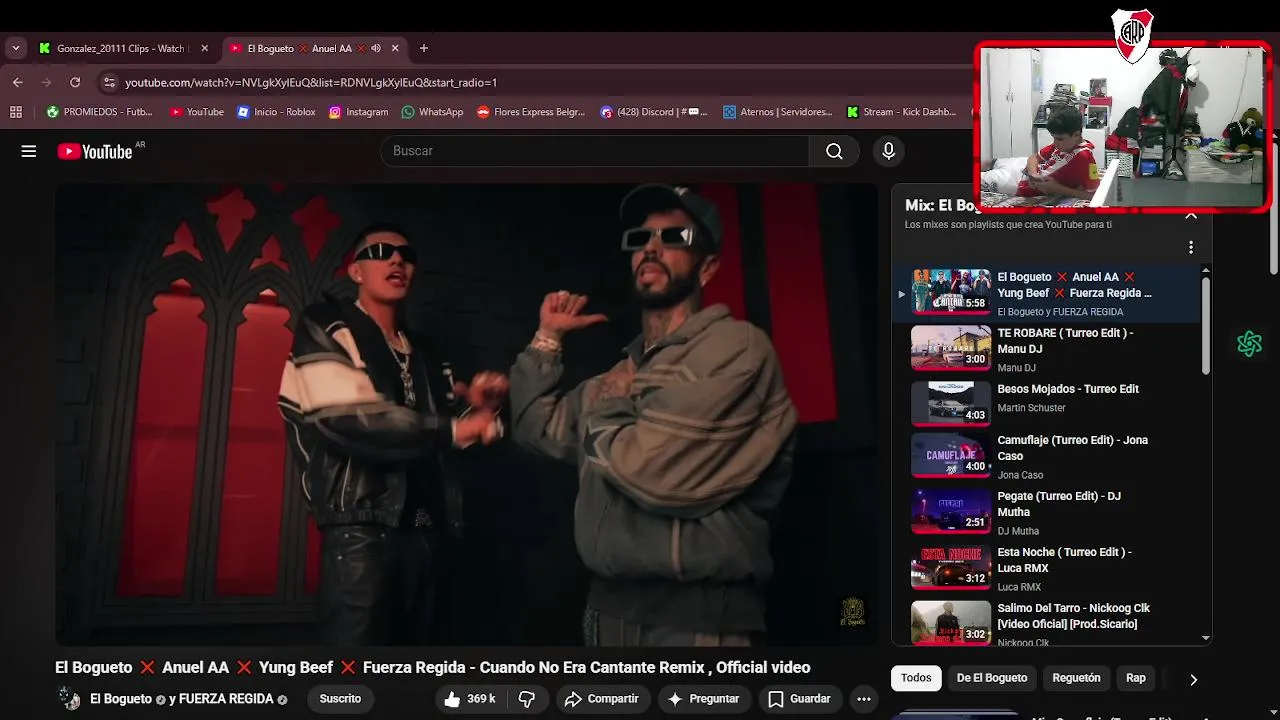The width and height of the screenshot is (1280, 720).
Task: Open the El Bogueto watermark in video corner
Action: (x=852, y=611)
